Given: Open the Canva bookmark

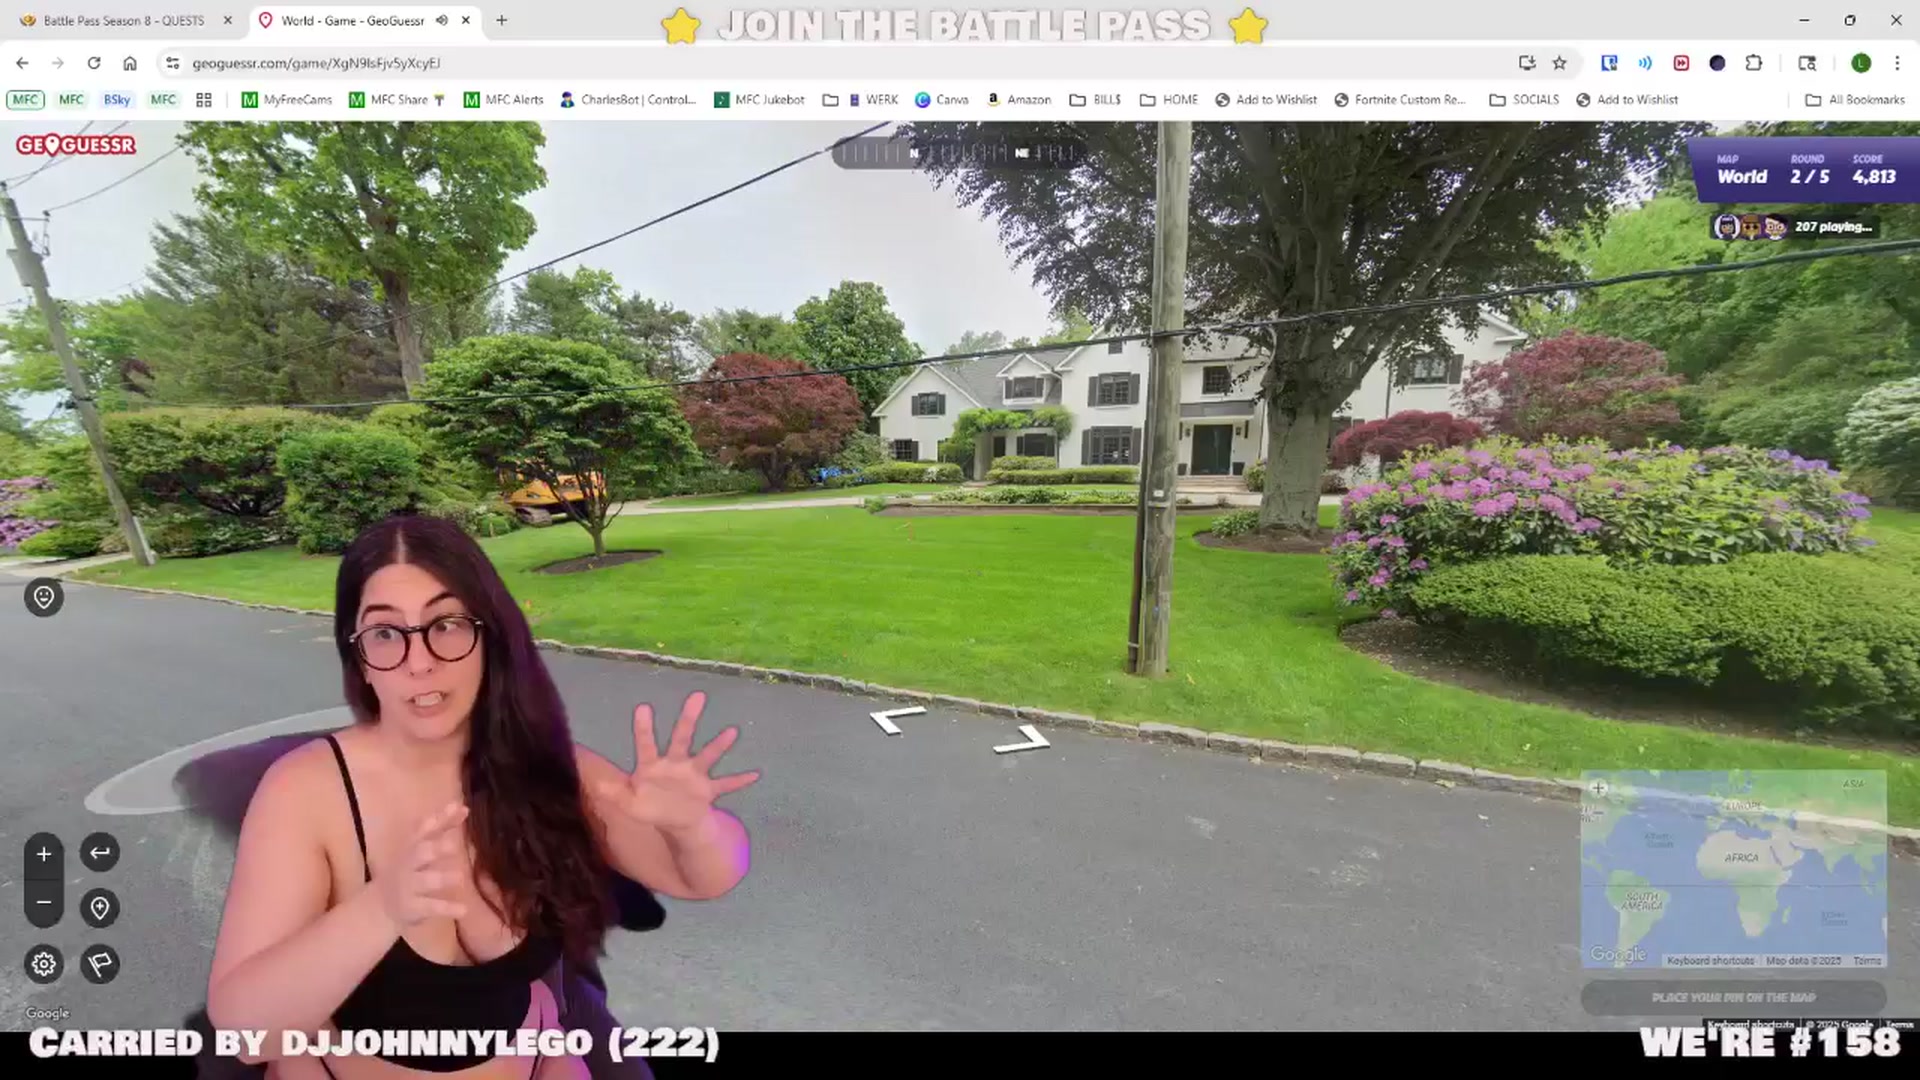Looking at the screenshot, I should click(942, 100).
